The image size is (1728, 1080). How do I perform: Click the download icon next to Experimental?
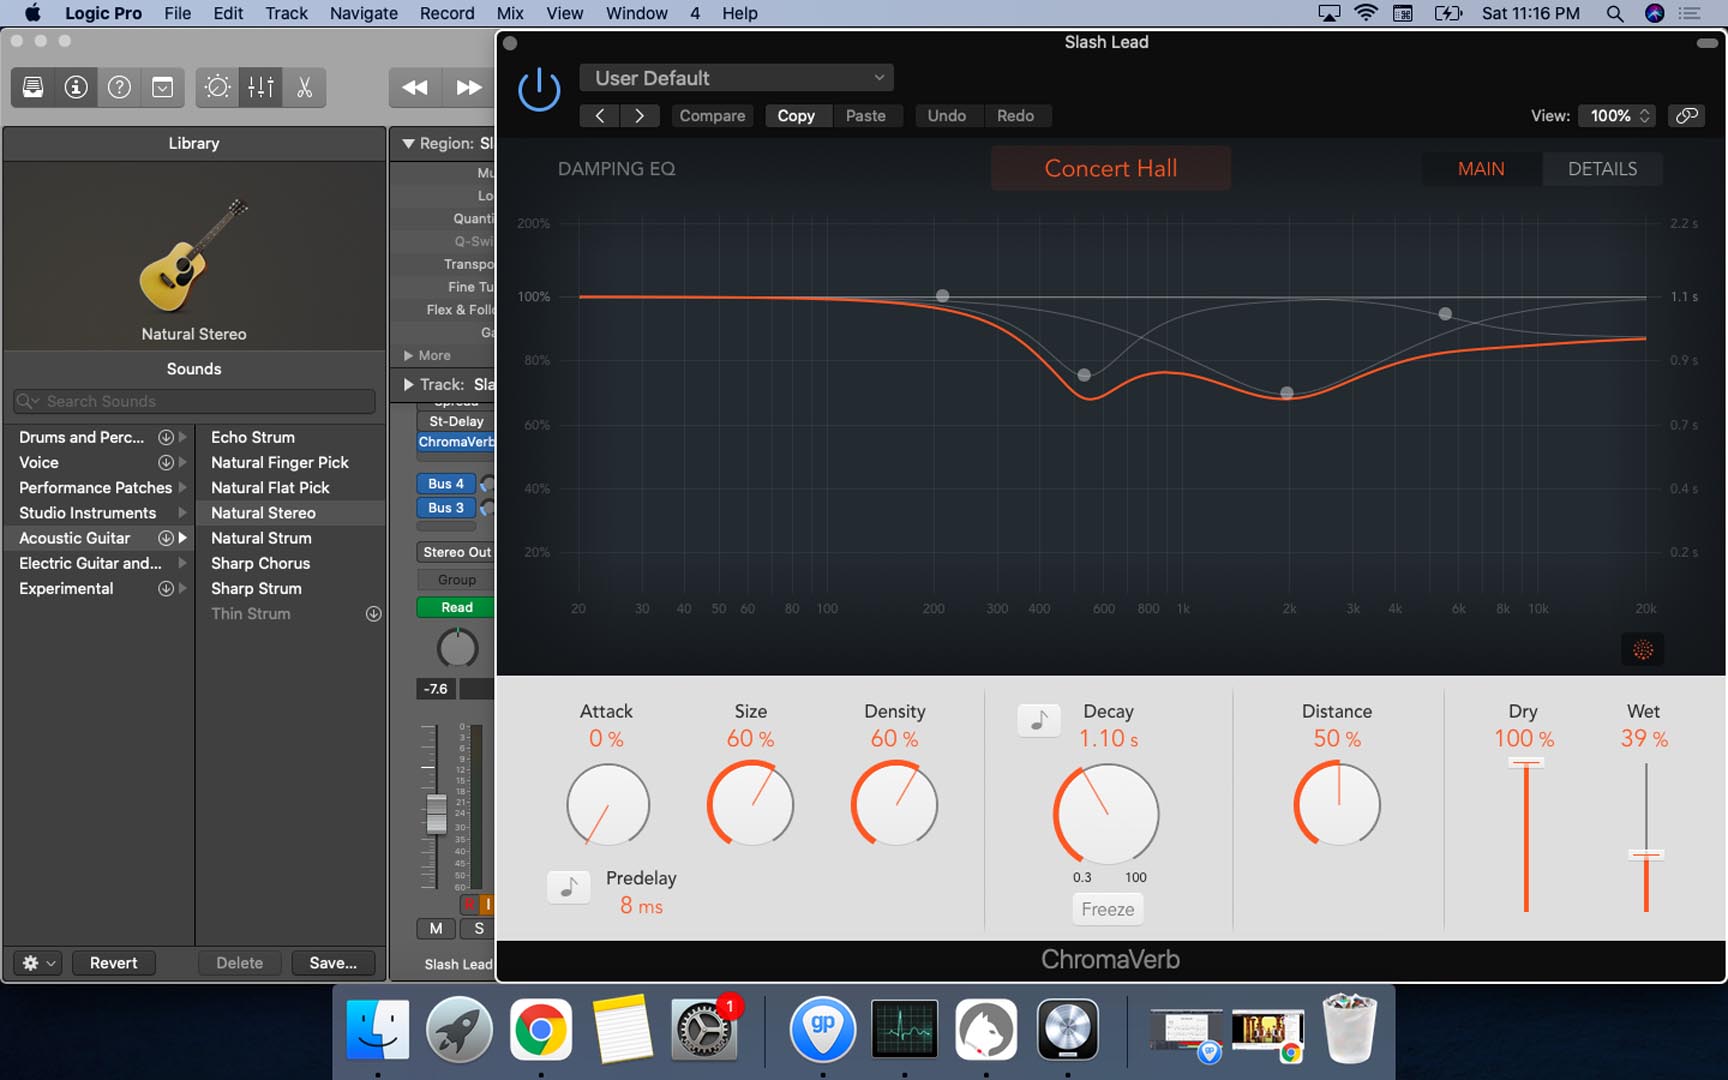point(166,588)
